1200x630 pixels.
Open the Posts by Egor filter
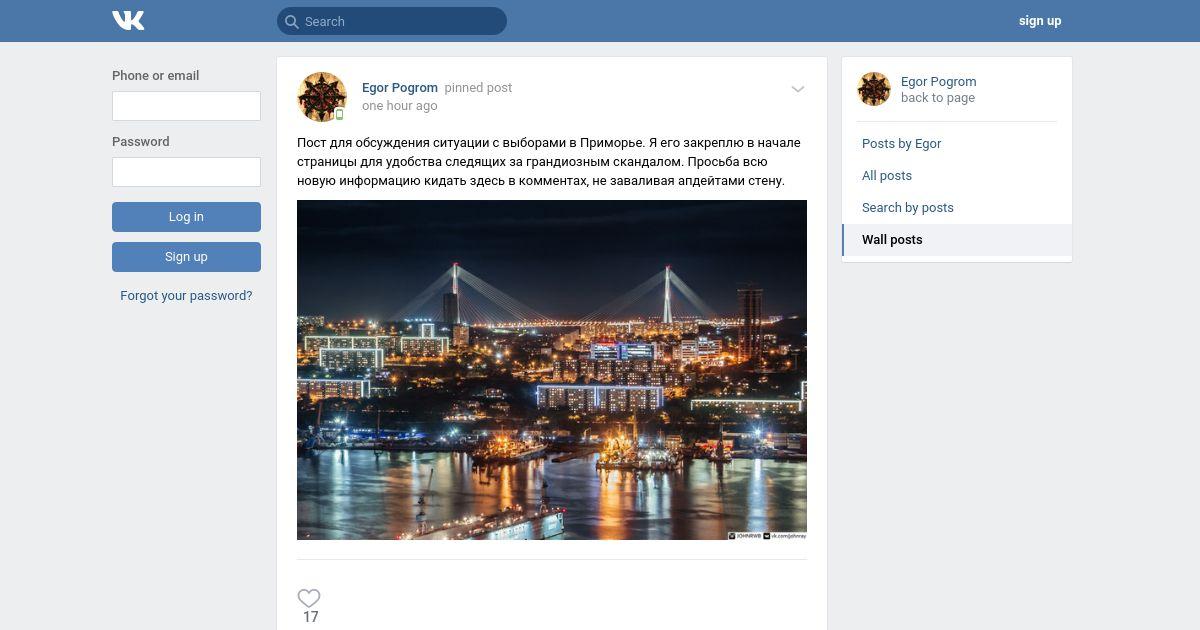click(x=901, y=143)
